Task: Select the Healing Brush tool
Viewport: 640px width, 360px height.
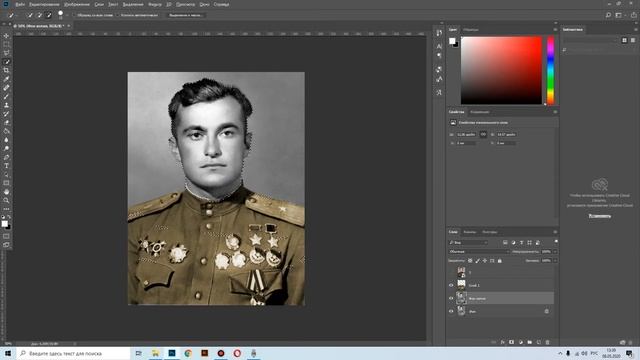Action: coord(6,88)
